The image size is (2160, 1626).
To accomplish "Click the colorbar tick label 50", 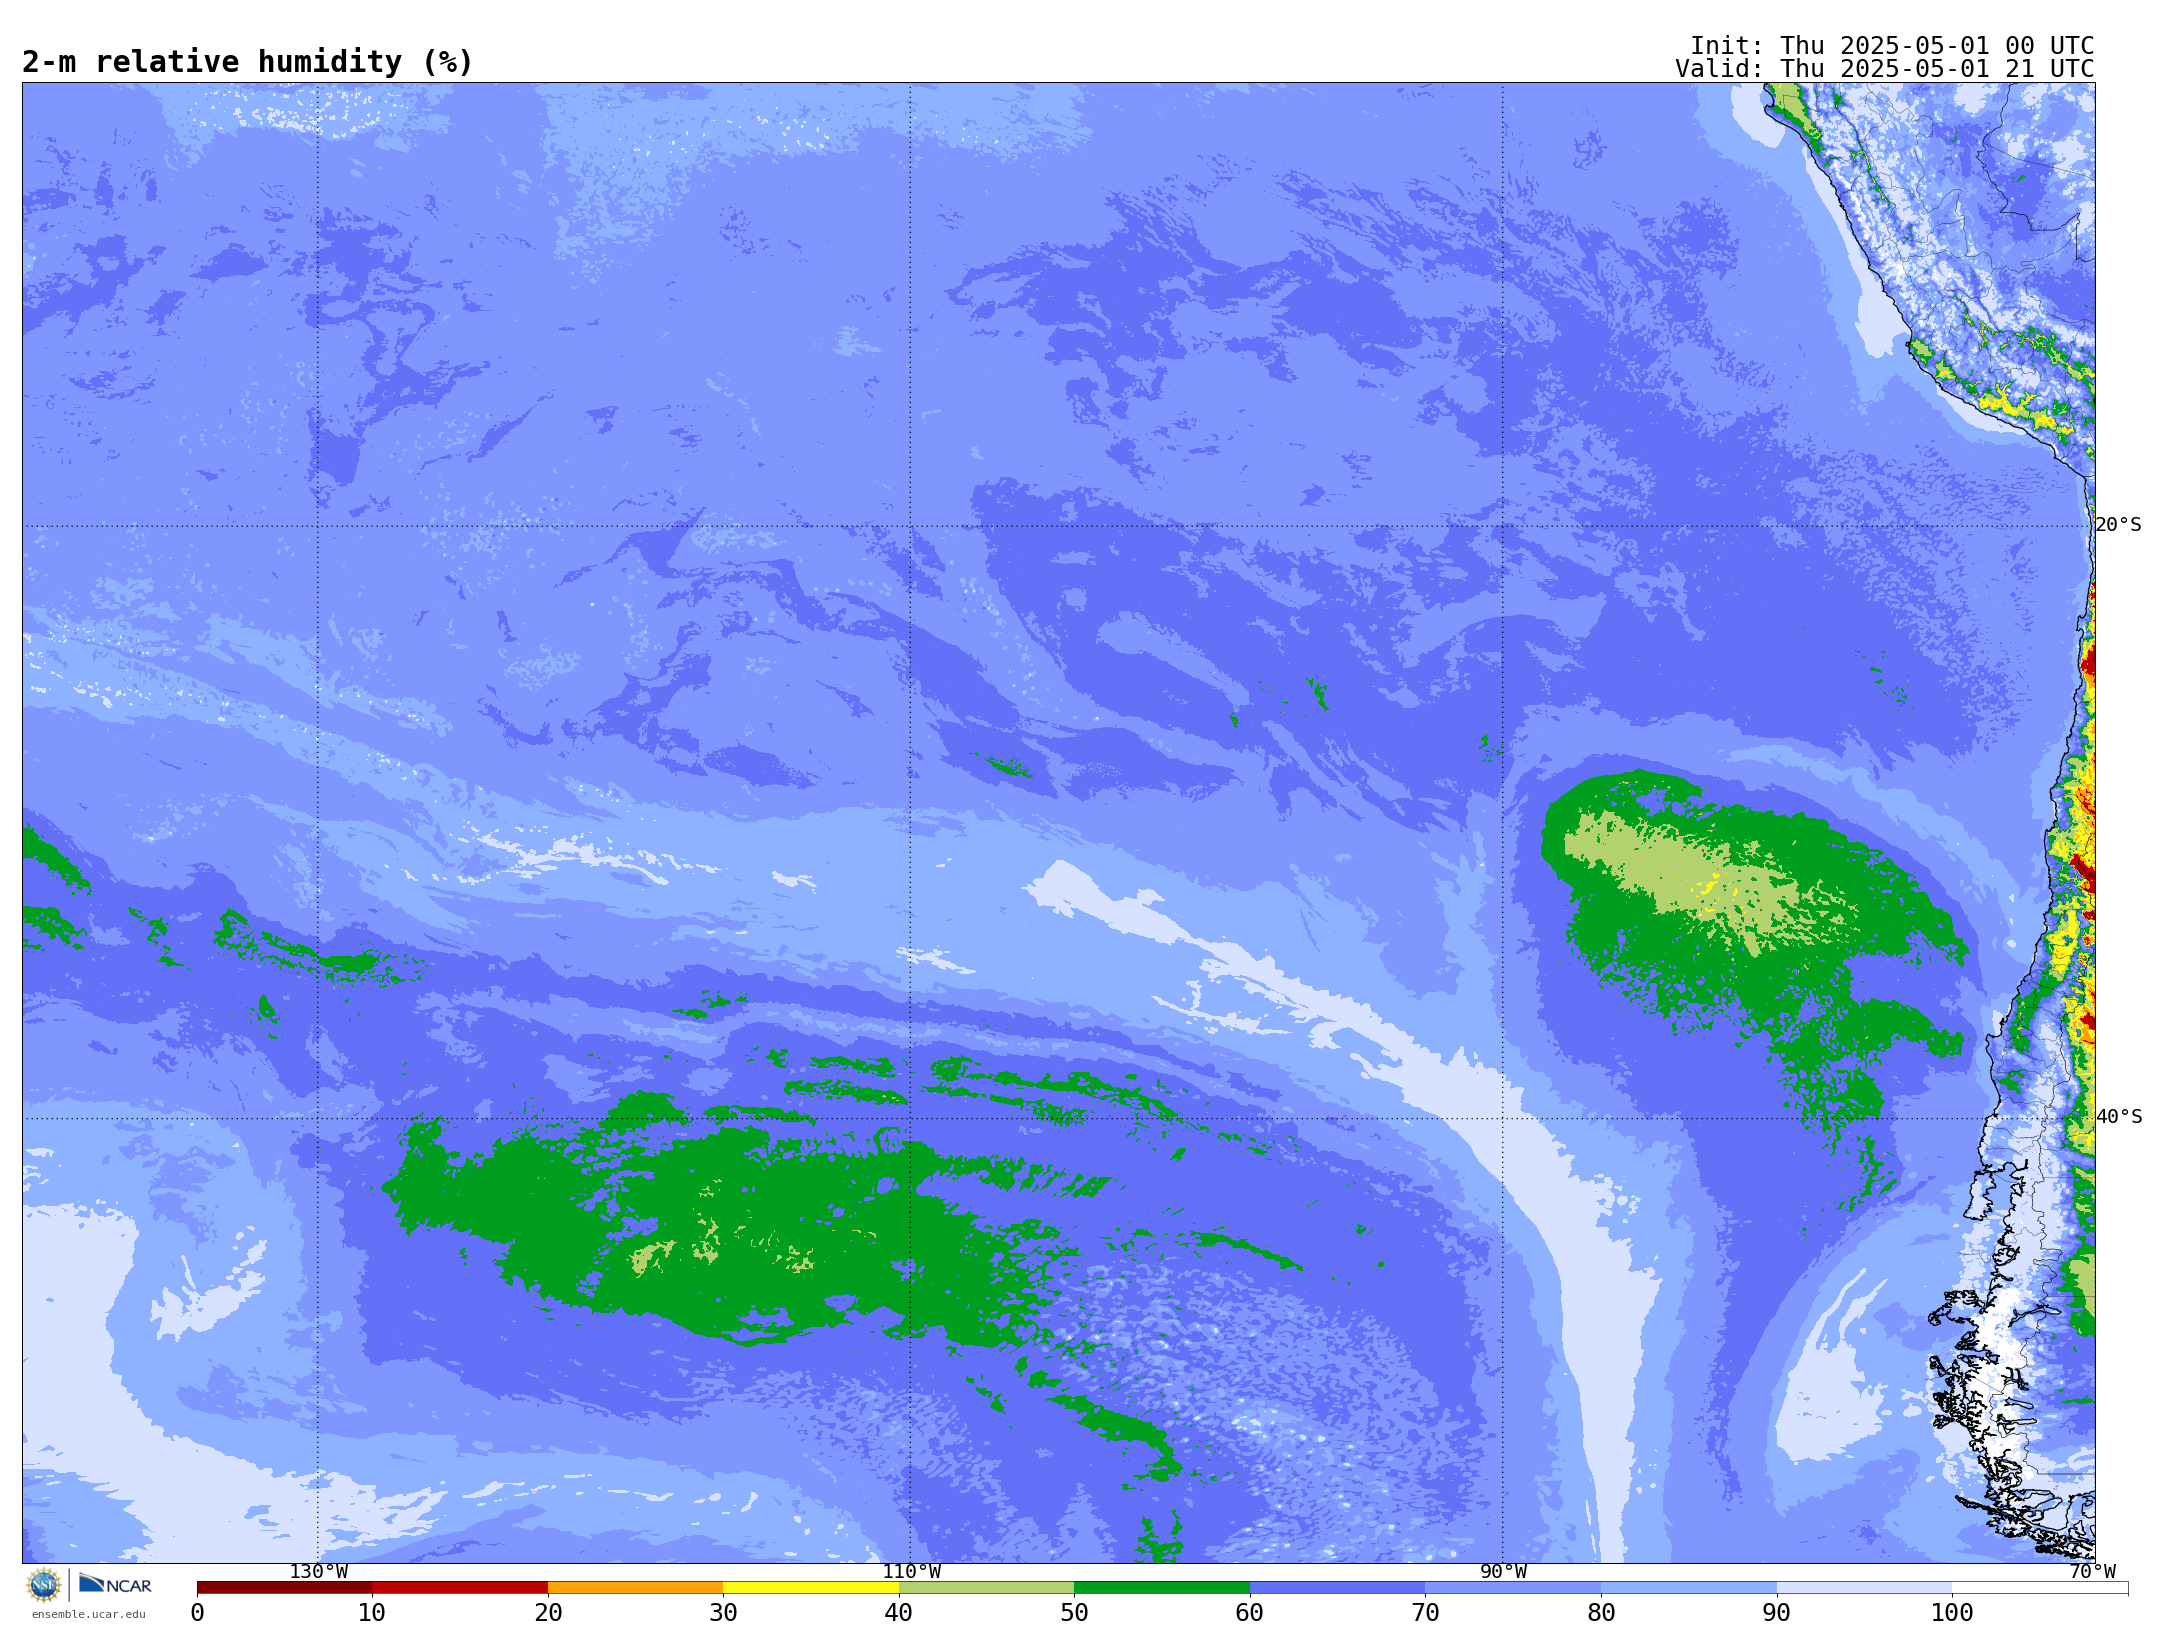I will [x=1074, y=1612].
